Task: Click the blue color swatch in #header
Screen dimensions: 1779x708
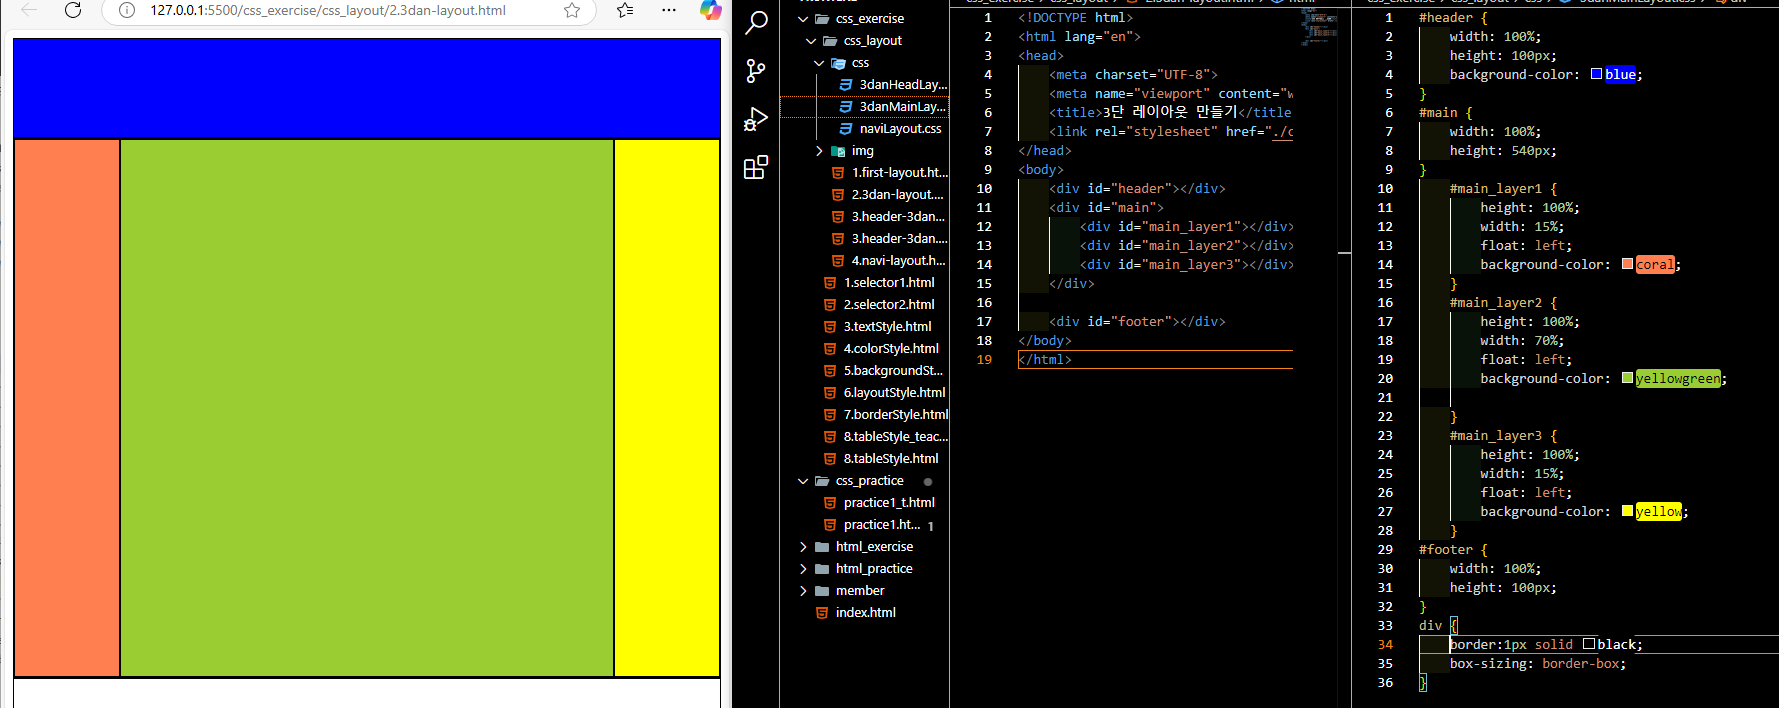Action: 1597,74
